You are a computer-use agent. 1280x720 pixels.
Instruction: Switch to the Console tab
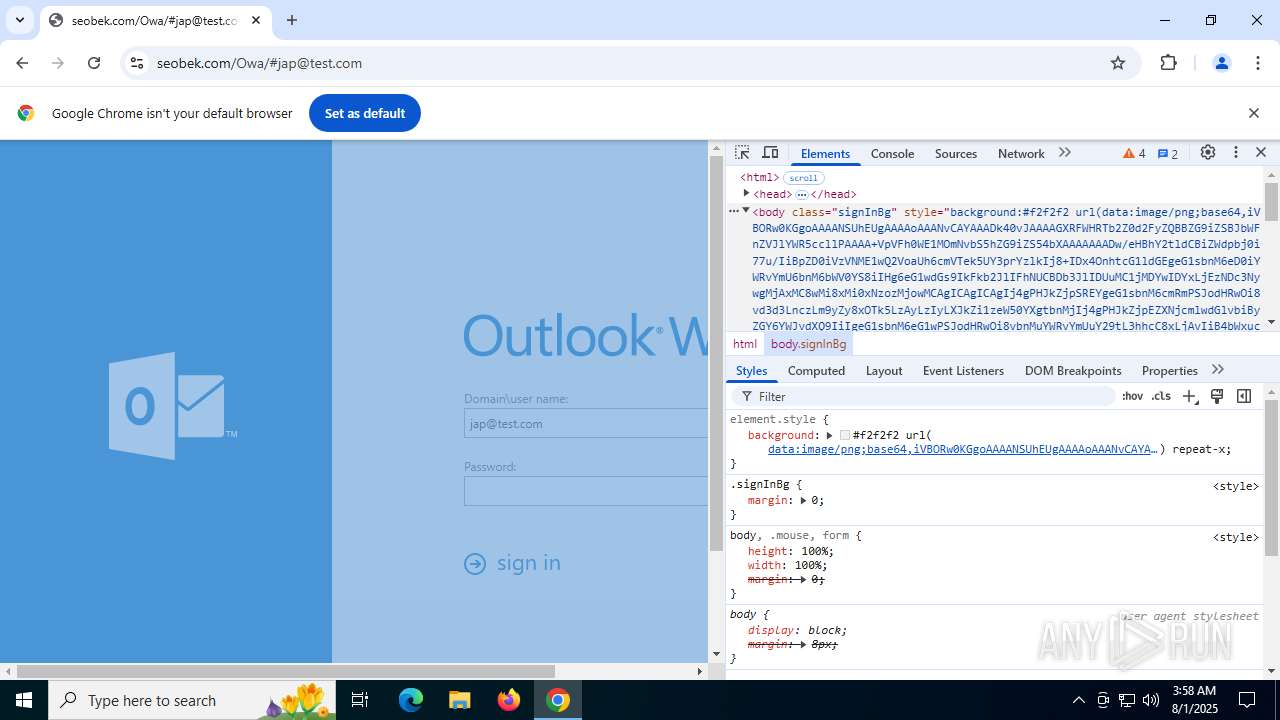892,154
